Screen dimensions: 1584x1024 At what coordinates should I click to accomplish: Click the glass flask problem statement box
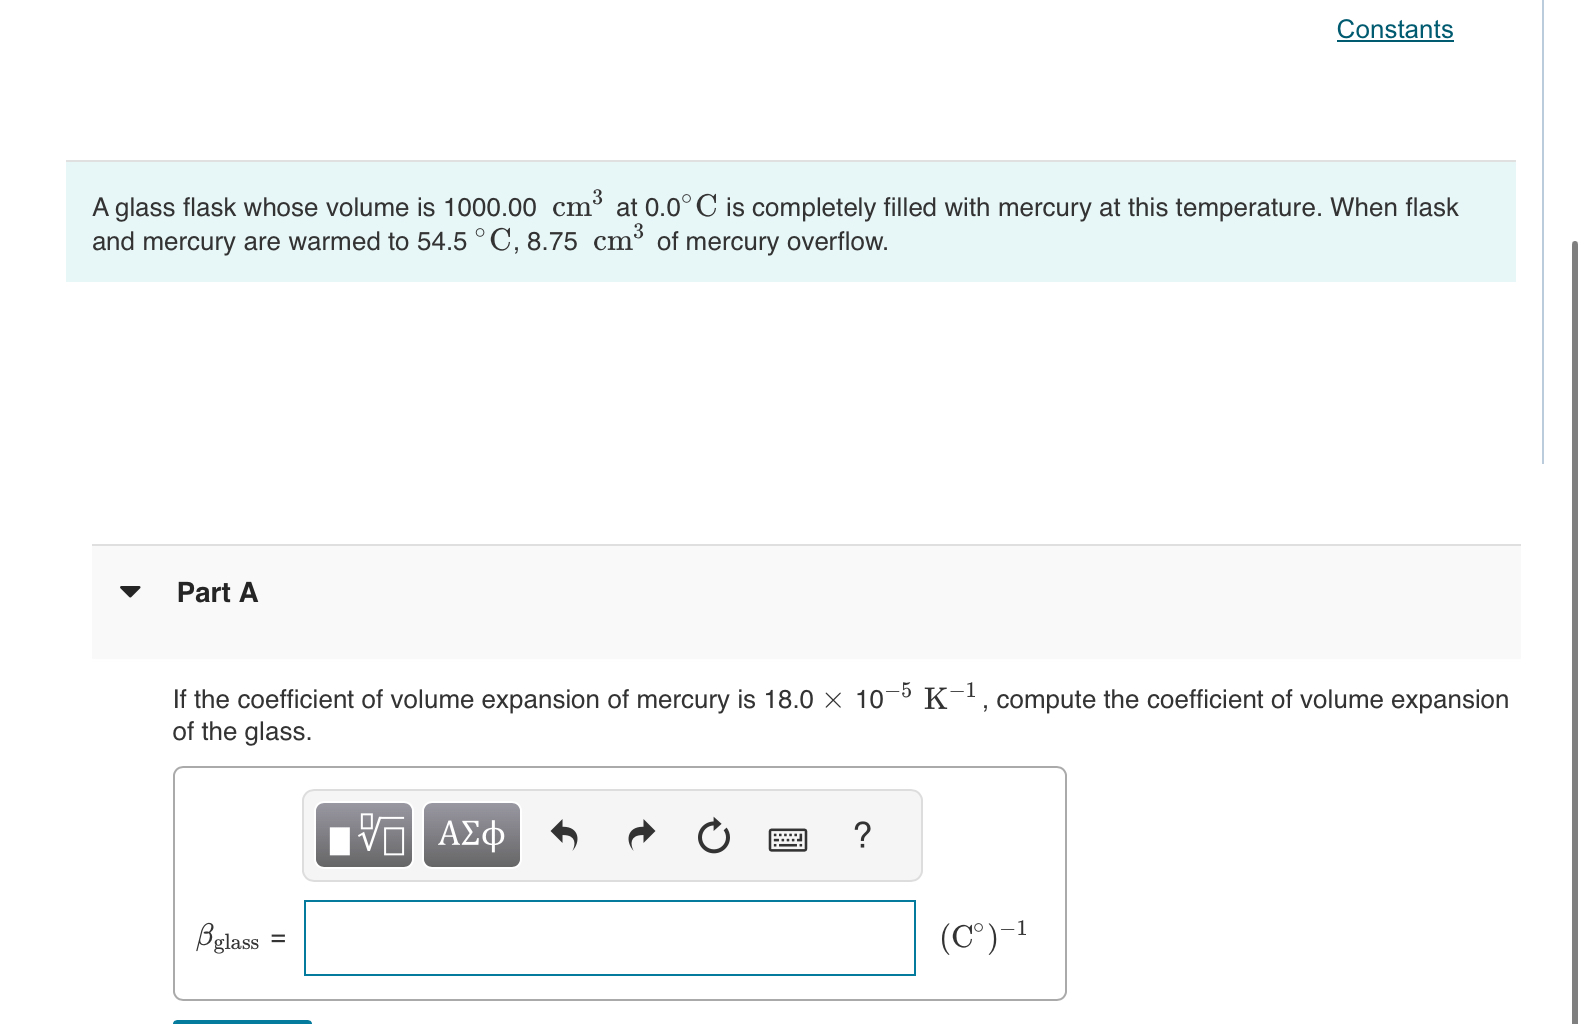point(791,221)
